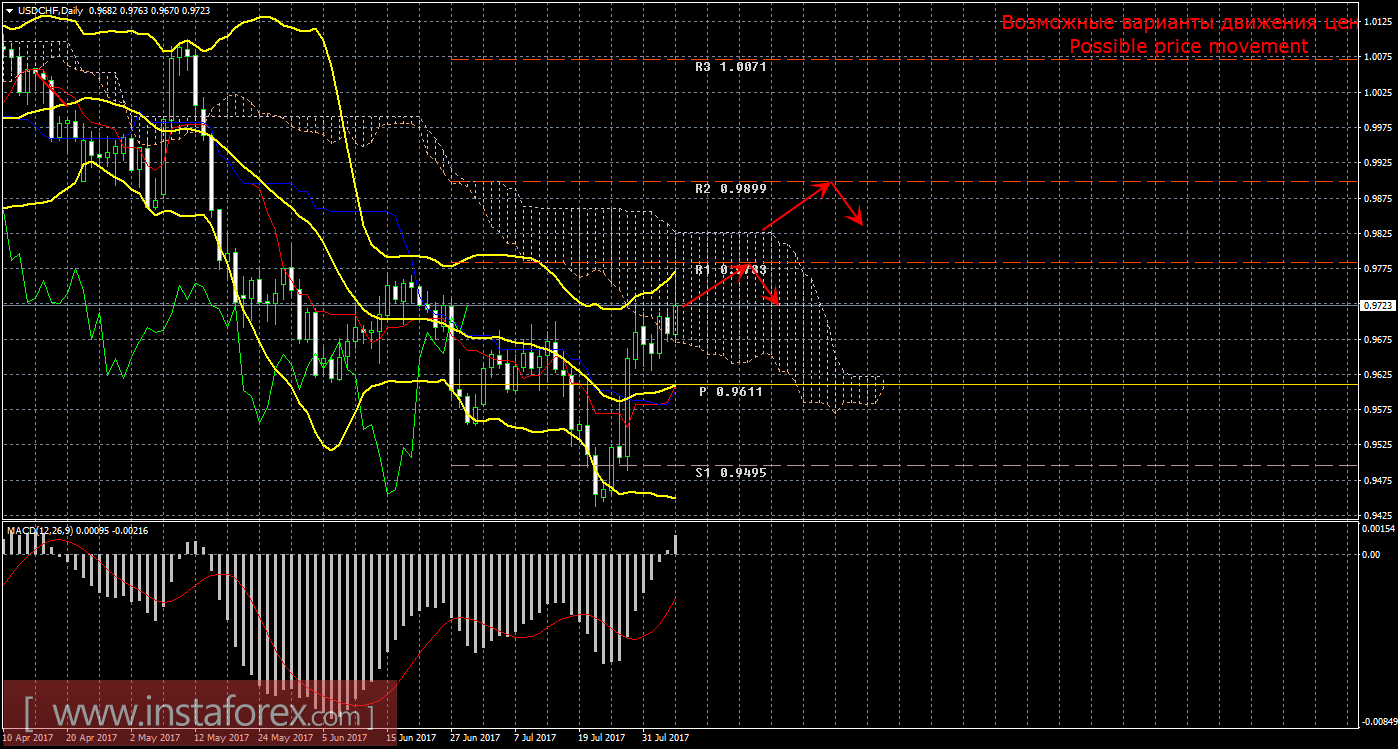Click the 20 Apr 2017 date label
The image size is (1398, 749).
(x=90, y=738)
